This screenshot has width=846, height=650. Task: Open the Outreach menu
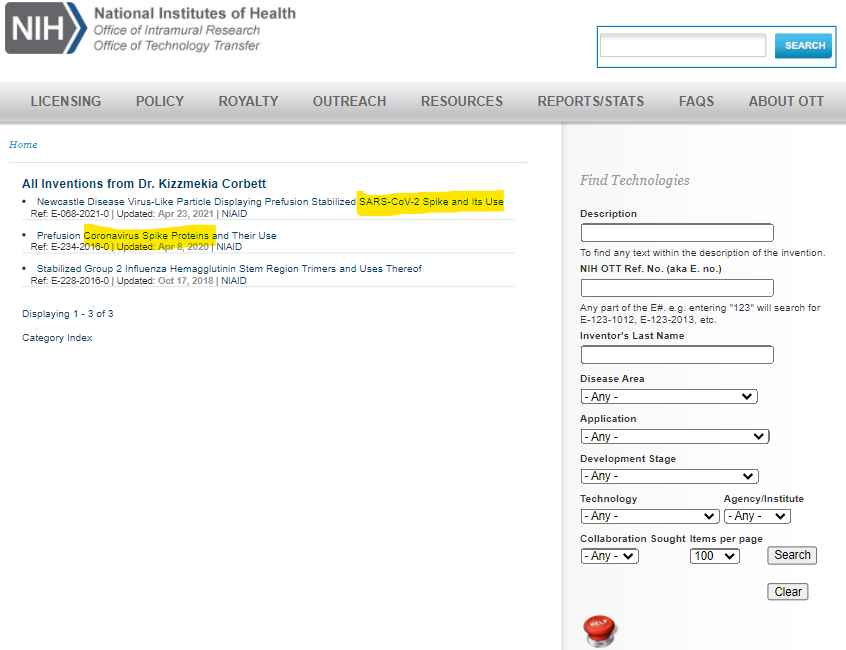coord(350,101)
